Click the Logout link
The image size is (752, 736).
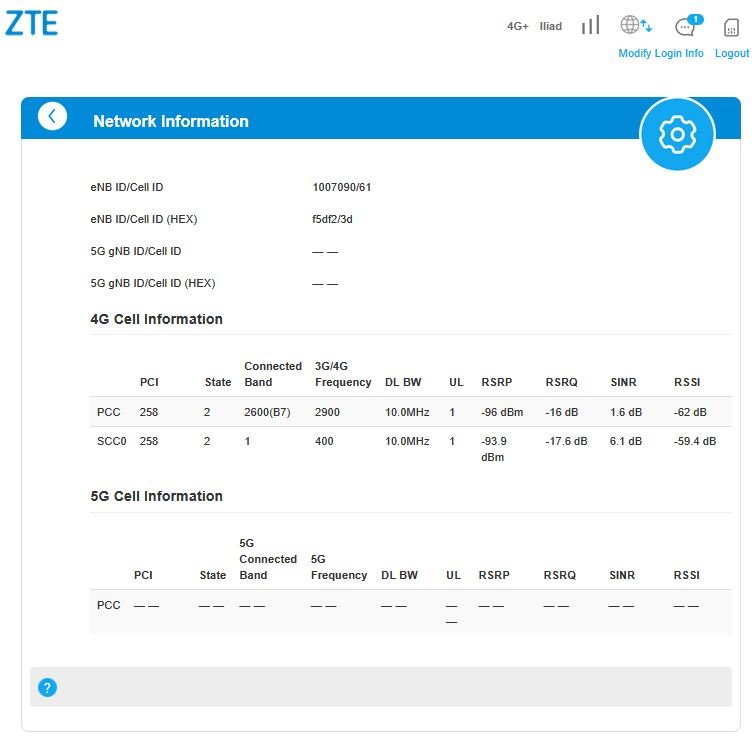731,53
